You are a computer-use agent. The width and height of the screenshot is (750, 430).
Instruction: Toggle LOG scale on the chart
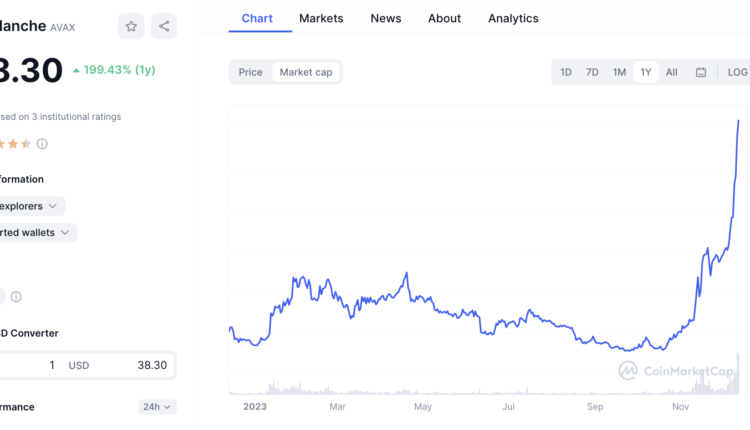point(737,72)
